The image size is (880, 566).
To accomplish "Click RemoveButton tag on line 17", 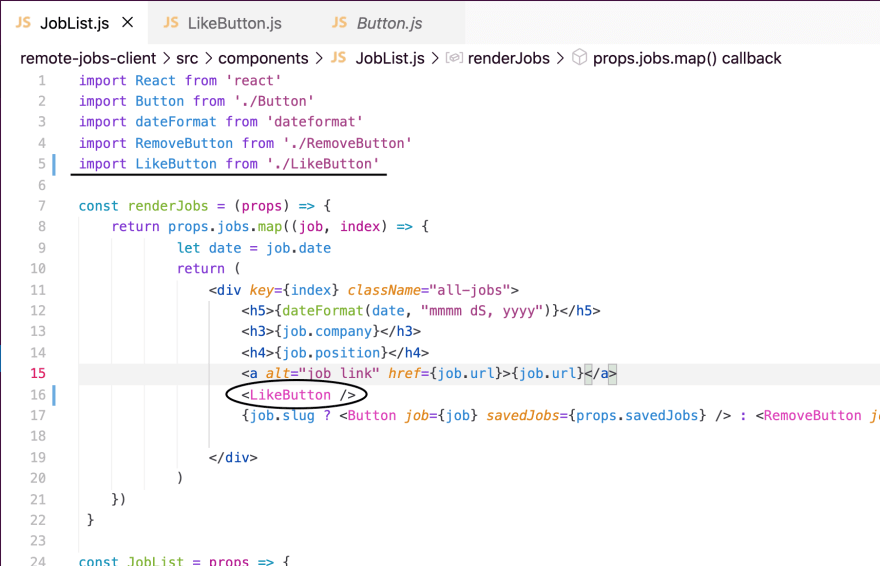I will pyautogui.click(x=812, y=416).
